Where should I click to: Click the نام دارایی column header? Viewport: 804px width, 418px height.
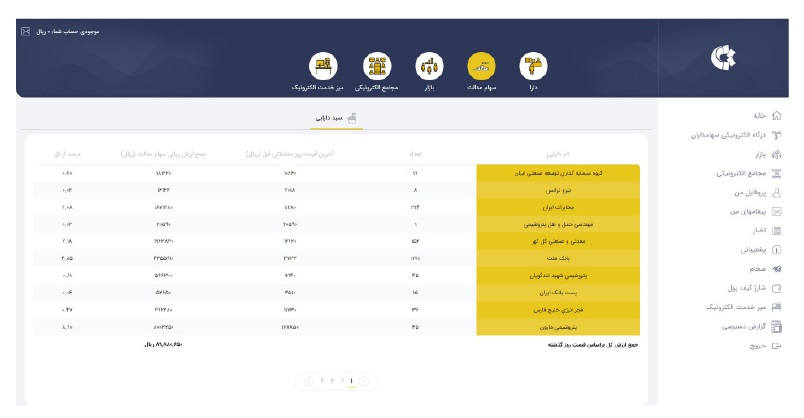click(x=558, y=154)
